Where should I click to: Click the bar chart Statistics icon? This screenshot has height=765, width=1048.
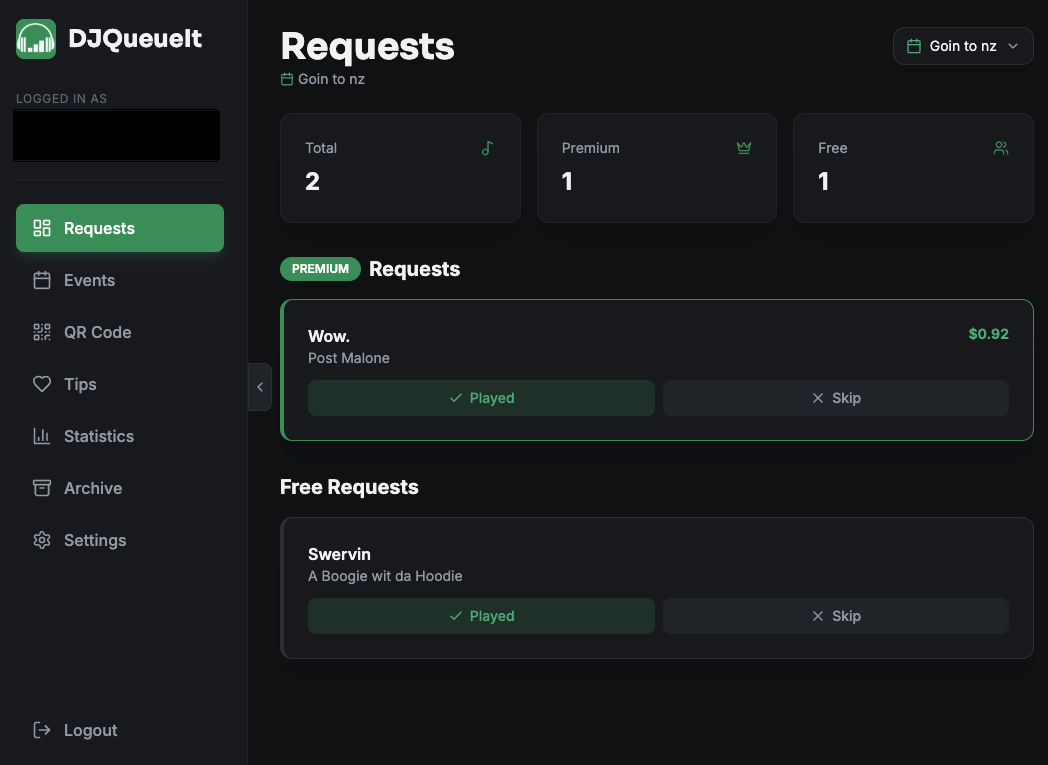(42, 436)
